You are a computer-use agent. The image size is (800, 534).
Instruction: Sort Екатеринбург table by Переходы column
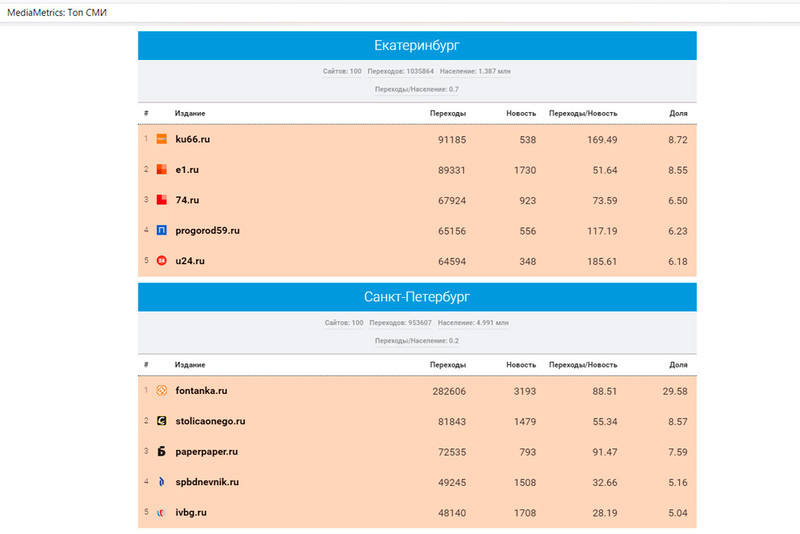[x=447, y=113]
